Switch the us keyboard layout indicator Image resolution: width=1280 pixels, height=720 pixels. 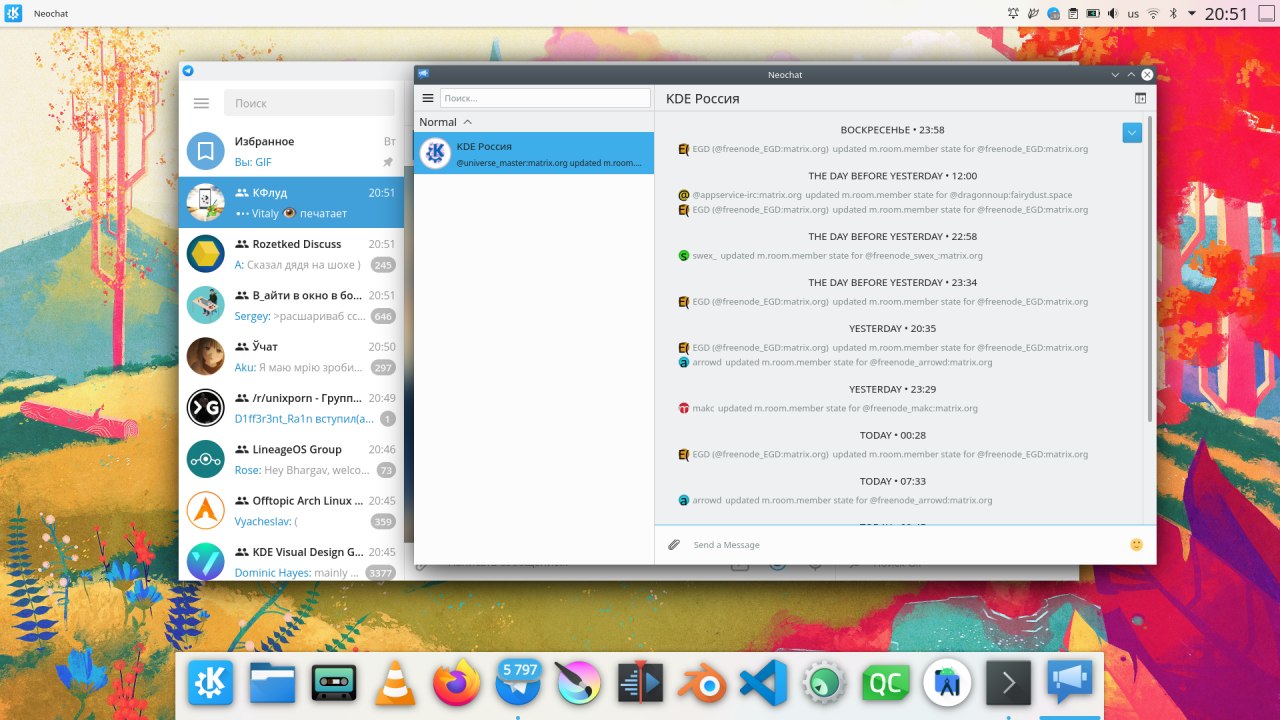(1133, 14)
